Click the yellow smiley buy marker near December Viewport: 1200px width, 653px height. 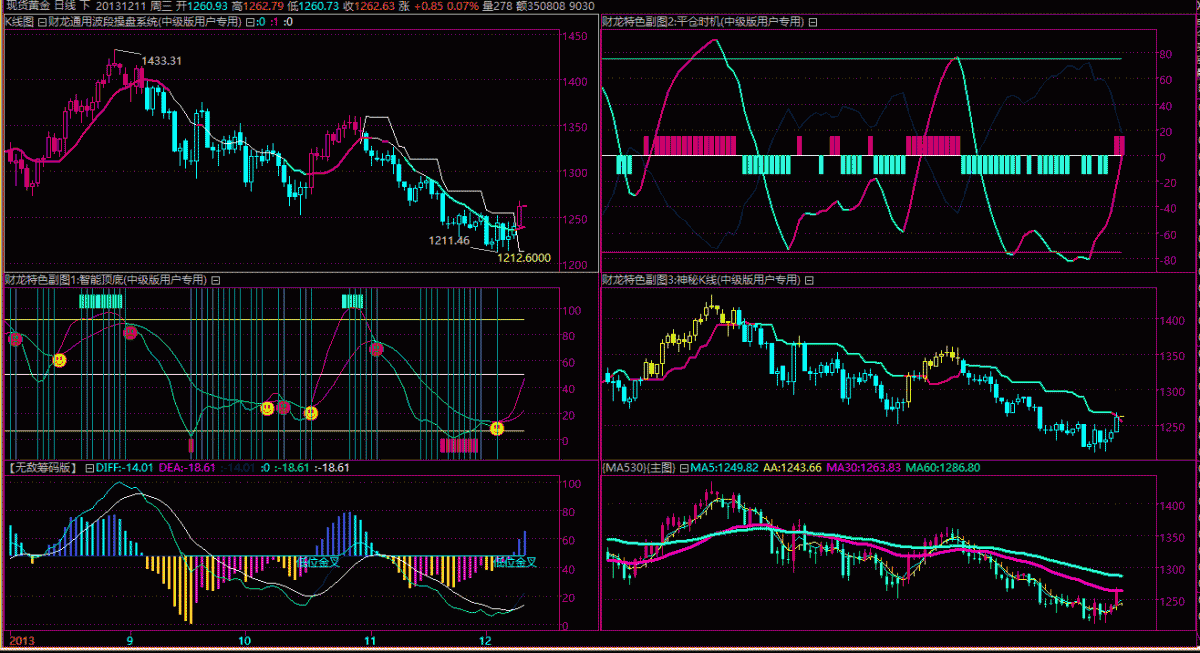(x=497, y=428)
